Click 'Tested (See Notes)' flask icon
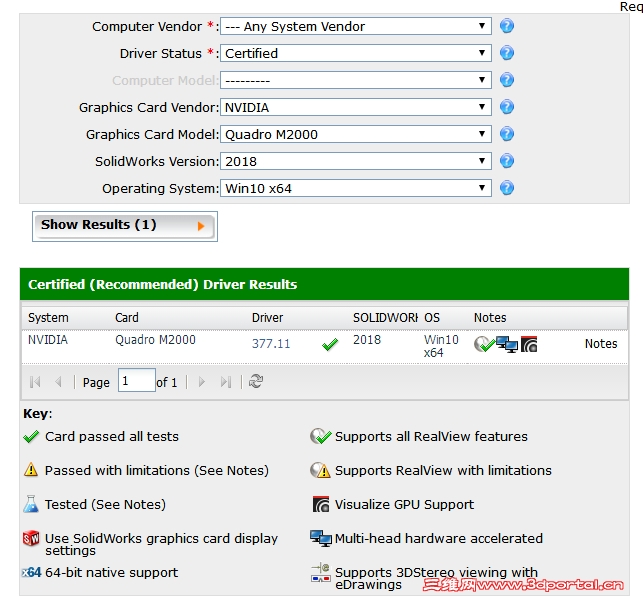The height and width of the screenshot is (598, 643). [31, 504]
